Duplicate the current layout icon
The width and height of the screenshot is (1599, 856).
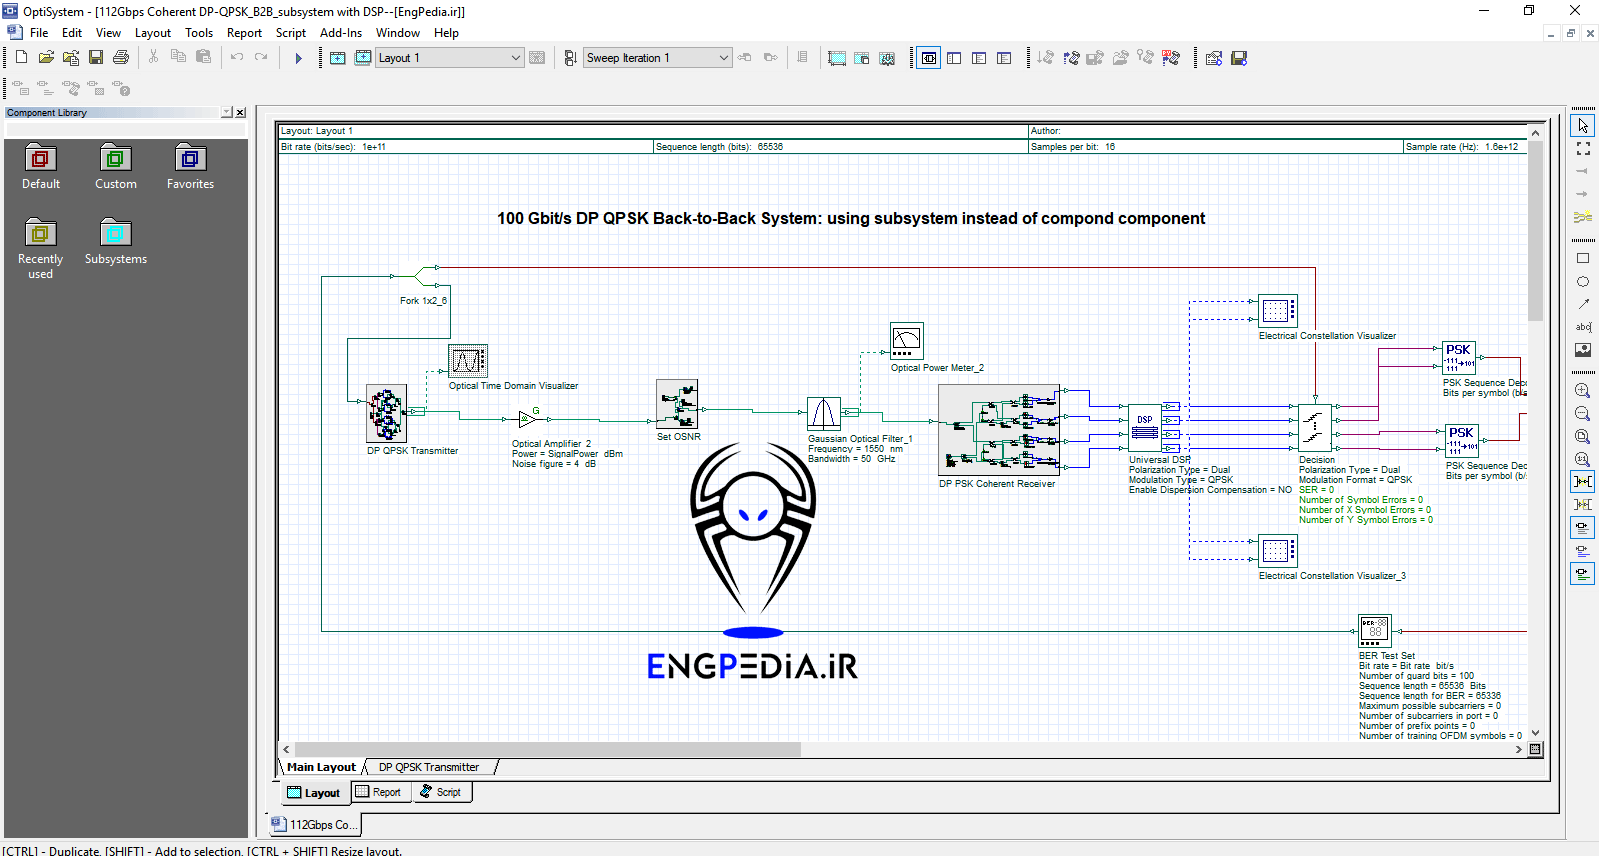(x=363, y=58)
